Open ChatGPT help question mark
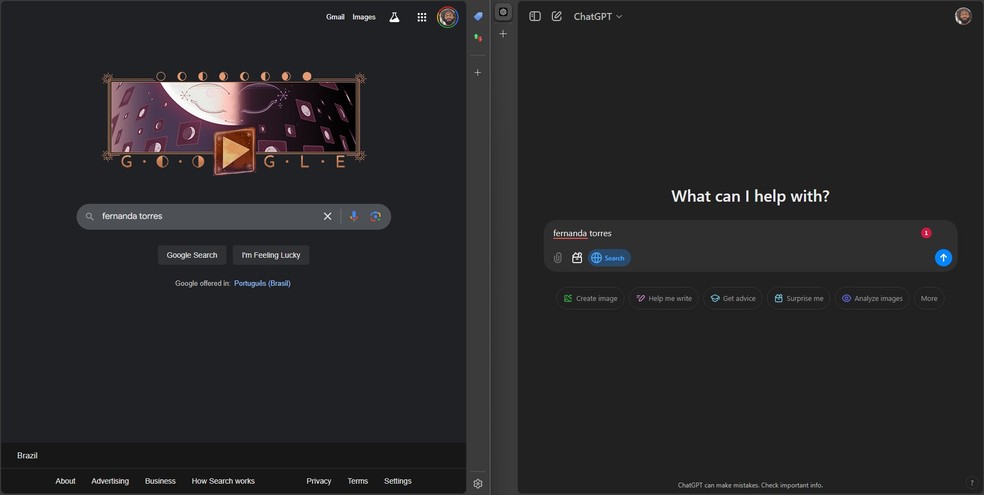The height and width of the screenshot is (495, 984). pos(971,483)
